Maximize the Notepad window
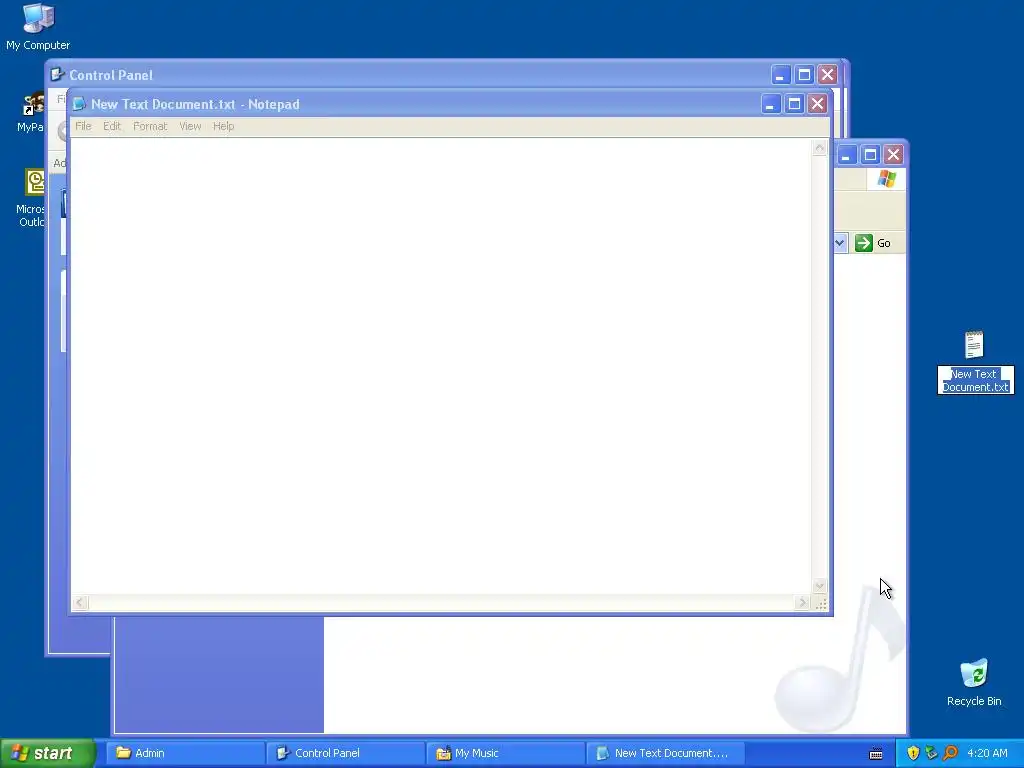 pyautogui.click(x=794, y=104)
